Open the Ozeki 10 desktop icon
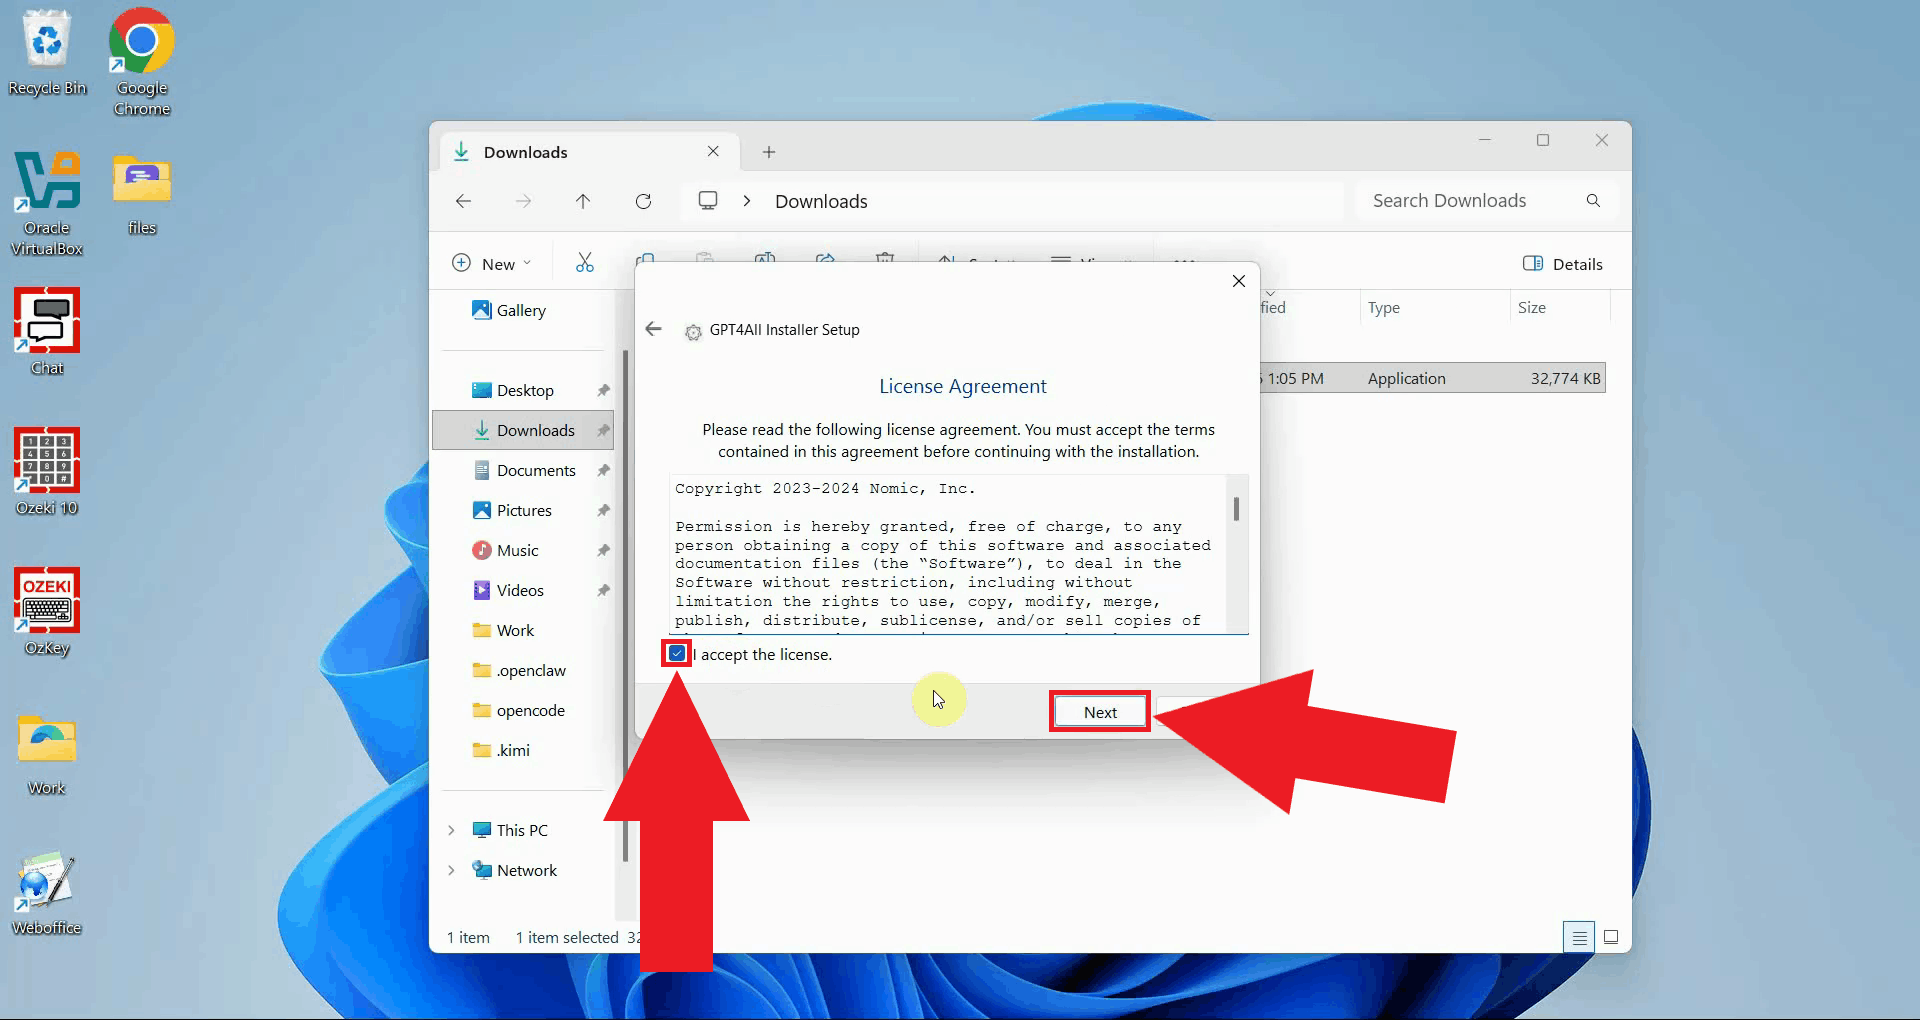 click(x=46, y=462)
